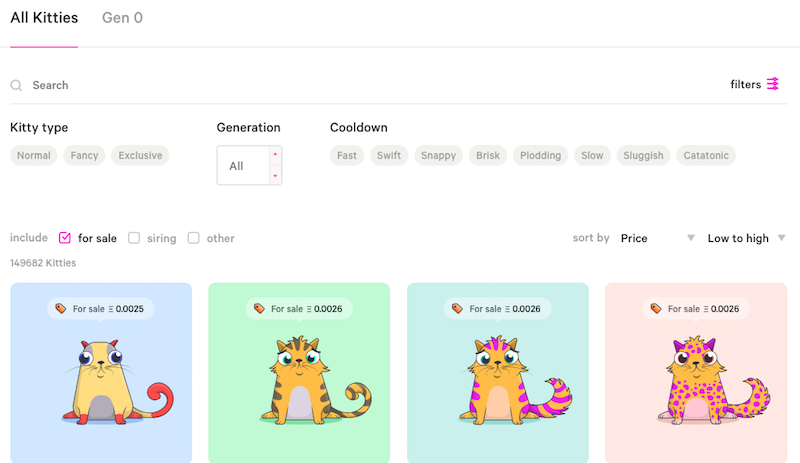Toggle the Exclusive kitty type filter

(x=140, y=155)
